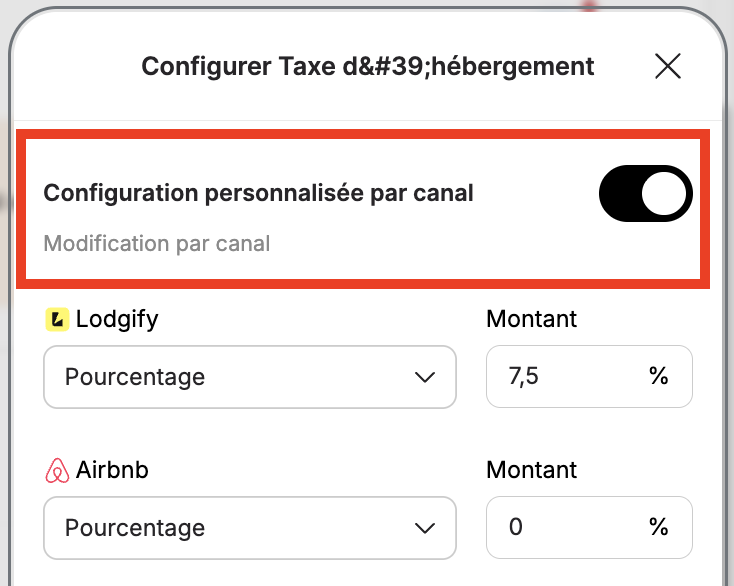The width and height of the screenshot is (734, 586).
Task: Click the chevron arrow in Airbnb dropdown
Action: [x=425, y=528]
